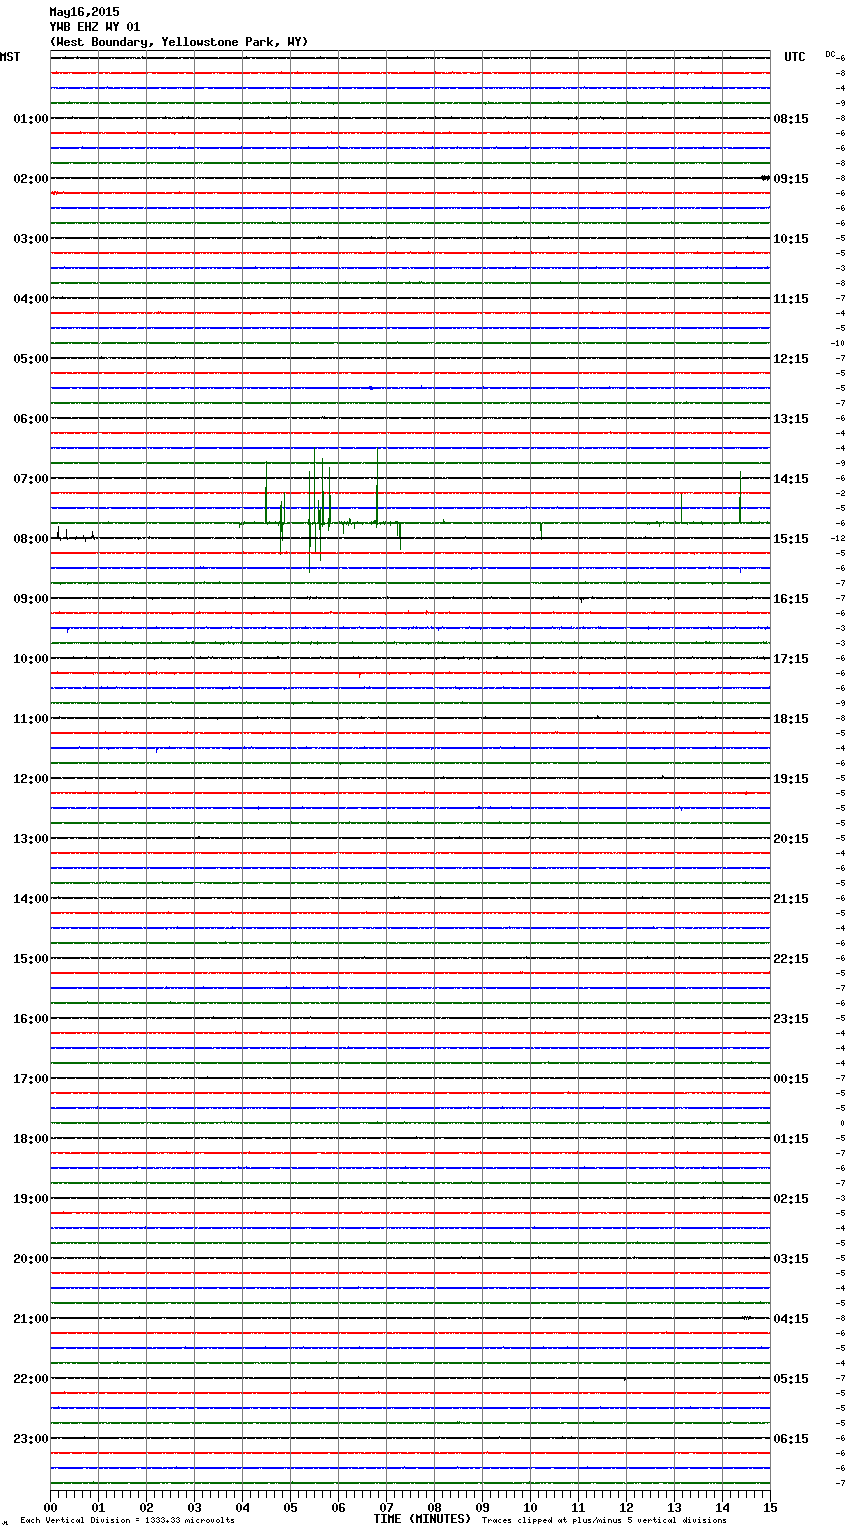Click '(West Boundary, Yellowstone Park, WY)' subtitle
The width and height of the screenshot is (850, 1534).
[179, 42]
